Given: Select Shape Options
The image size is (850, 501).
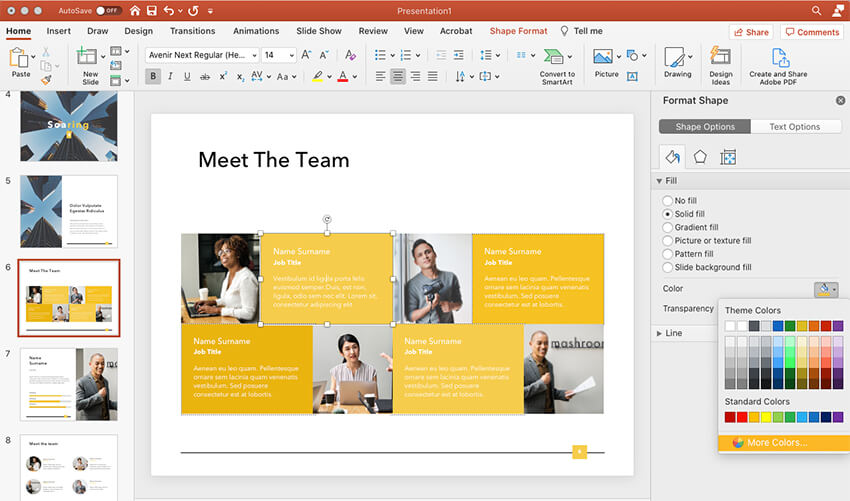Looking at the screenshot, I should pyautogui.click(x=705, y=126).
